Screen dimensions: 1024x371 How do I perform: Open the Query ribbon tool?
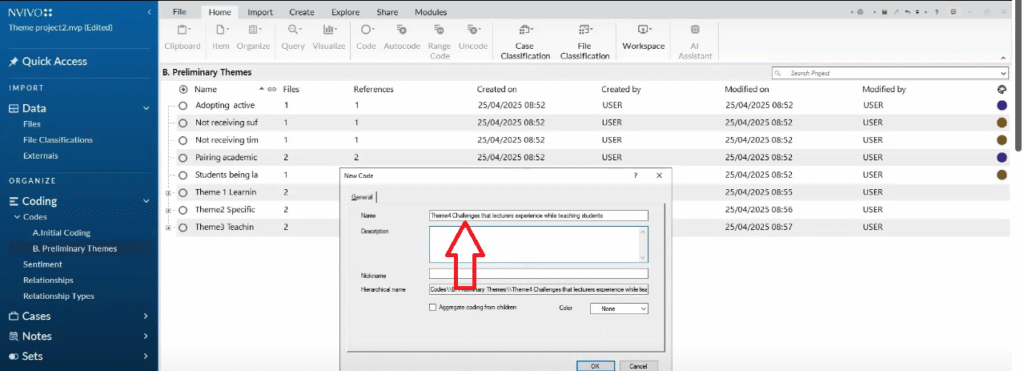point(293,37)
